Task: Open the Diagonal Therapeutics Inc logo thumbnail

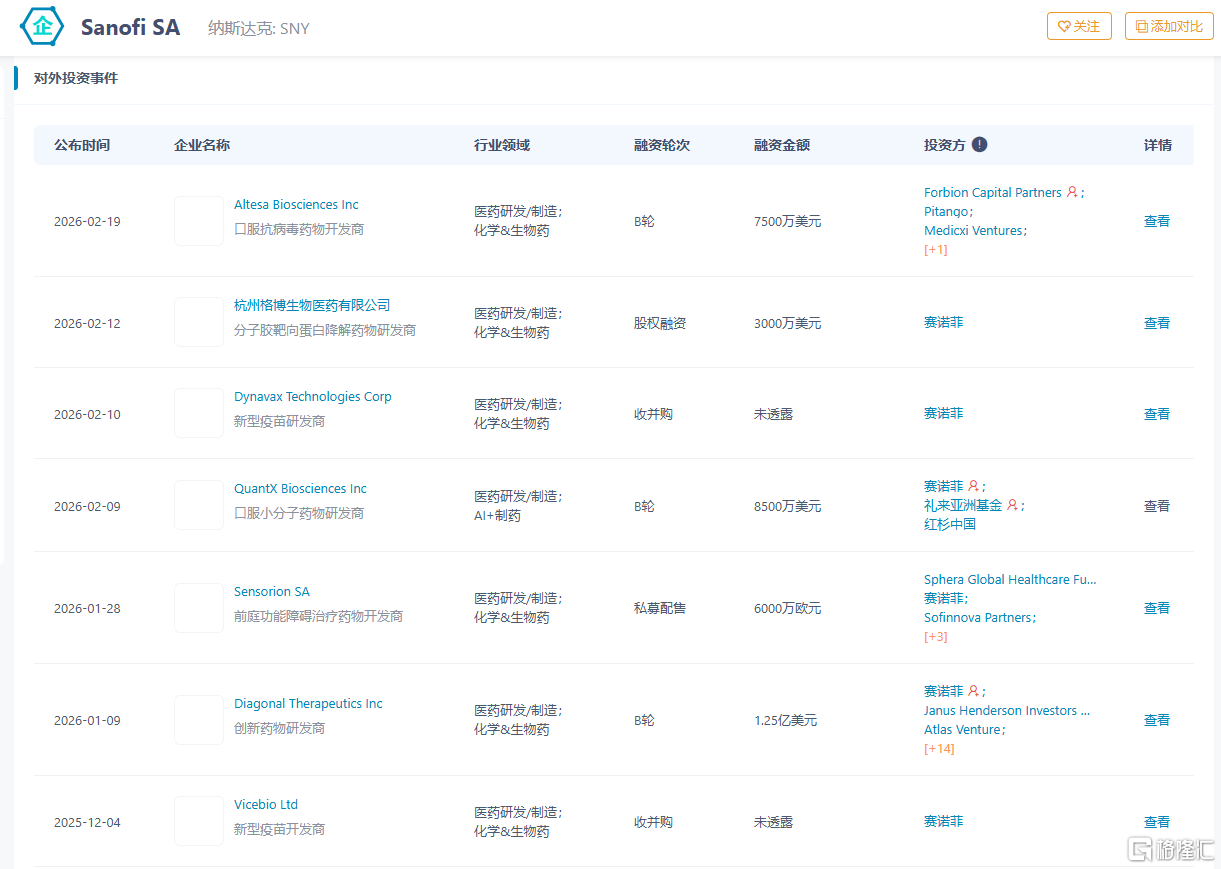Action: pyautogui.click(x=199, y=720)
